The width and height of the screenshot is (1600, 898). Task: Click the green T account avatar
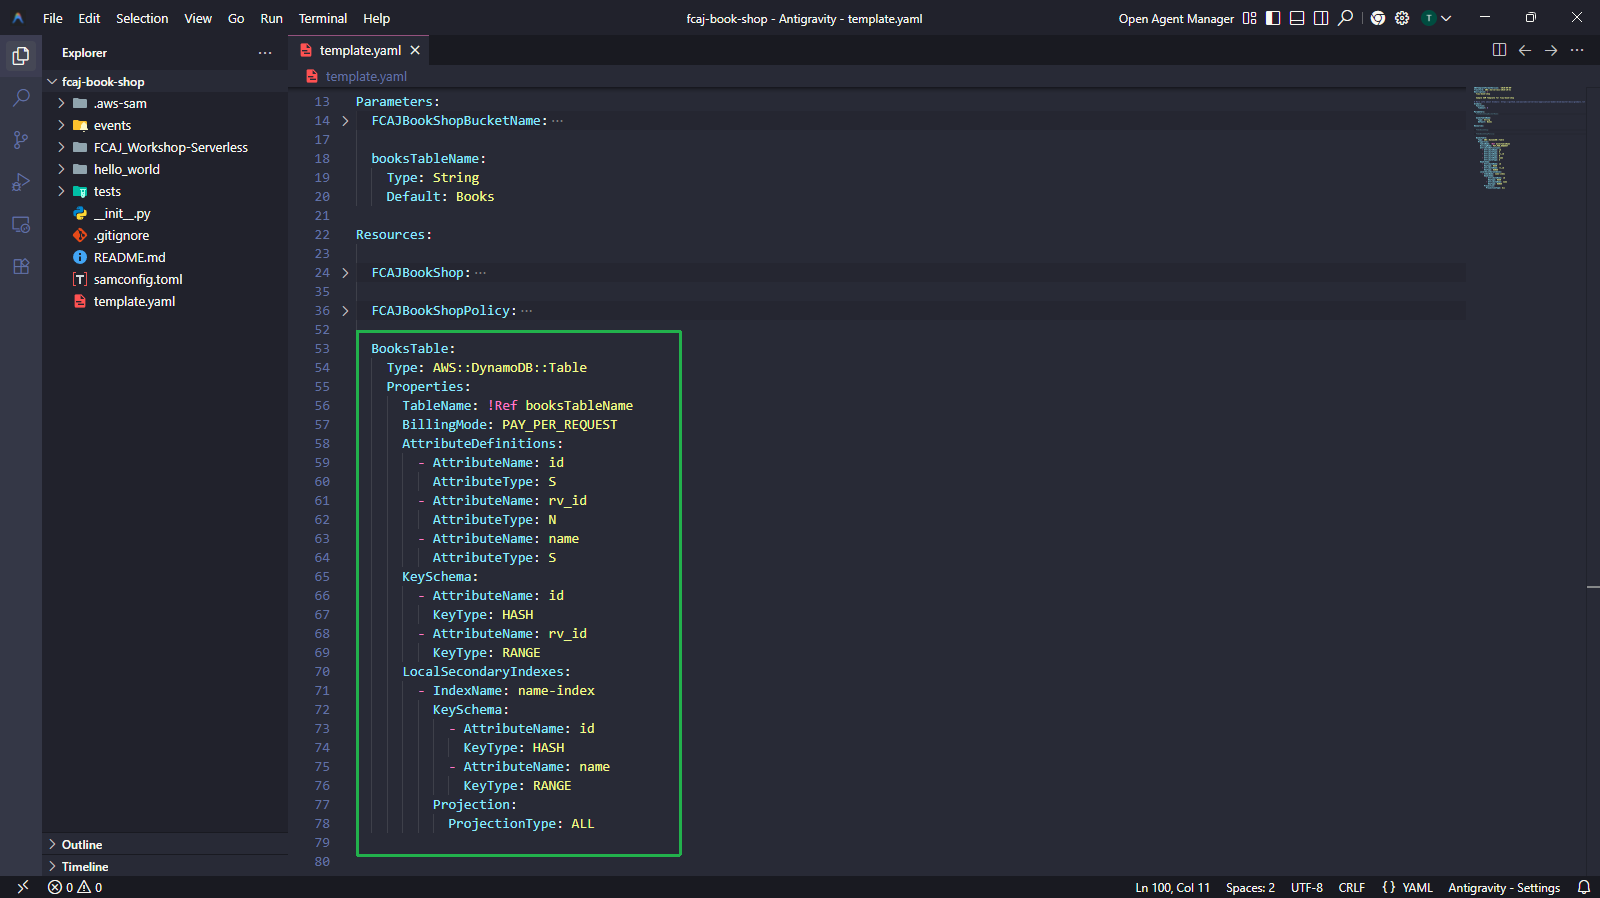click(1429, 18)
